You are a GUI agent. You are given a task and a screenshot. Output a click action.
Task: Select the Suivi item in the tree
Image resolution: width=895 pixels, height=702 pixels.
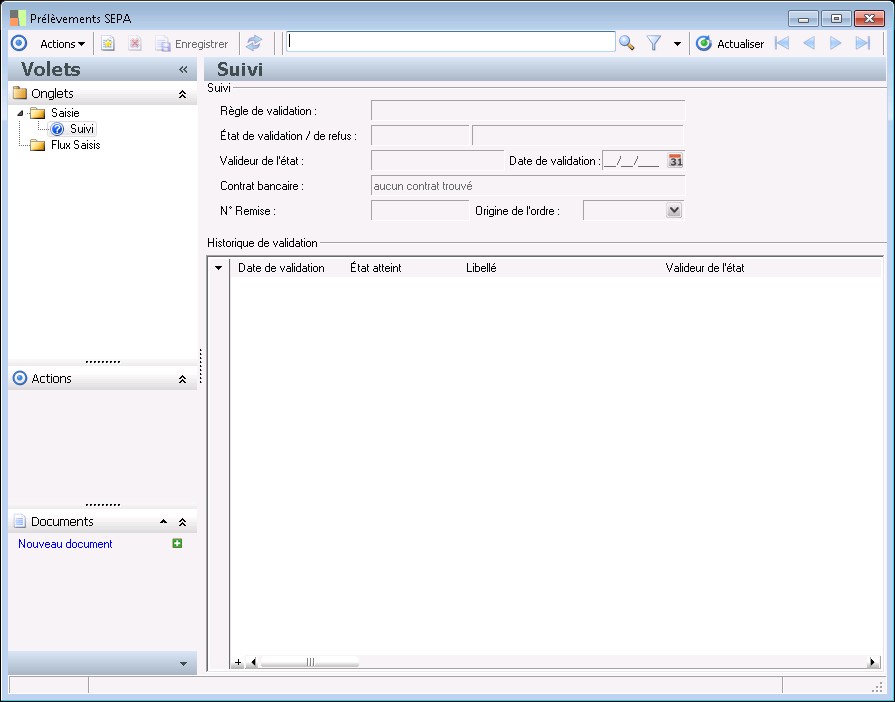tap(82, 129)
